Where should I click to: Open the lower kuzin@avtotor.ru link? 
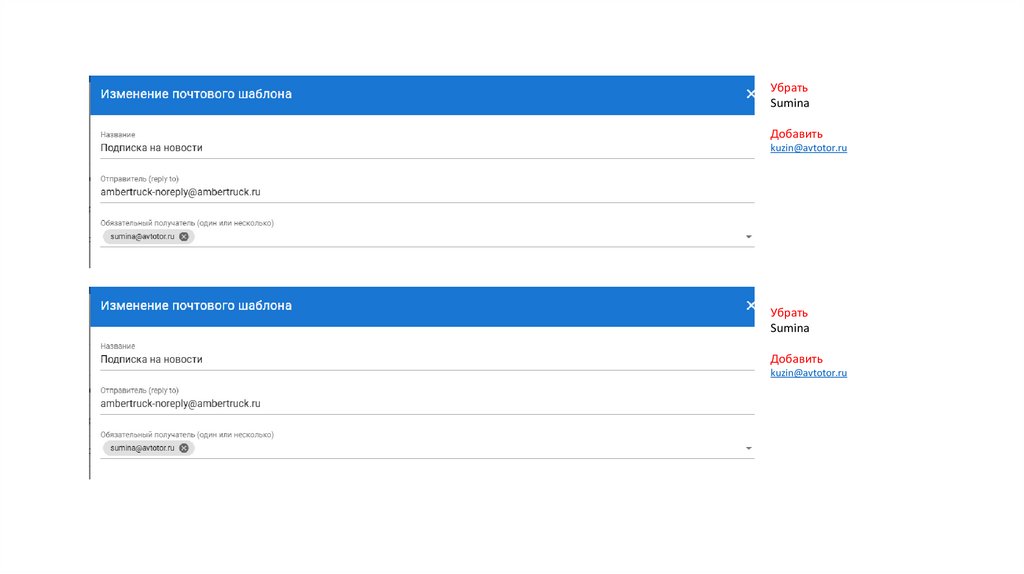(808, 373)
